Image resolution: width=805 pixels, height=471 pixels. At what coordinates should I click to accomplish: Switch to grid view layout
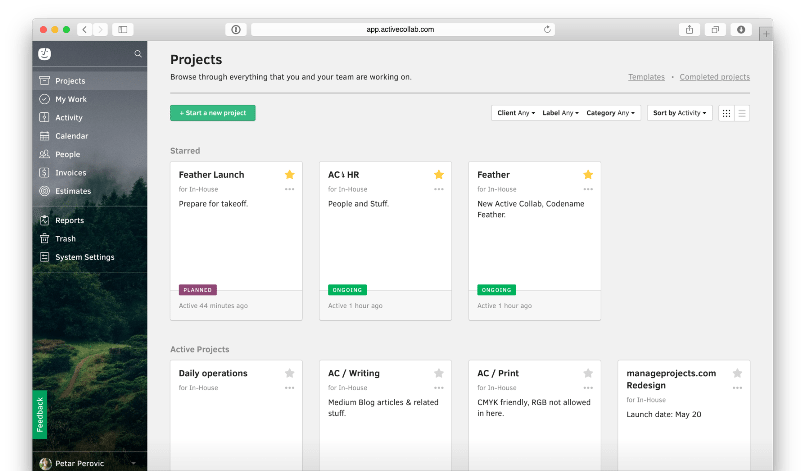(726, 113)
